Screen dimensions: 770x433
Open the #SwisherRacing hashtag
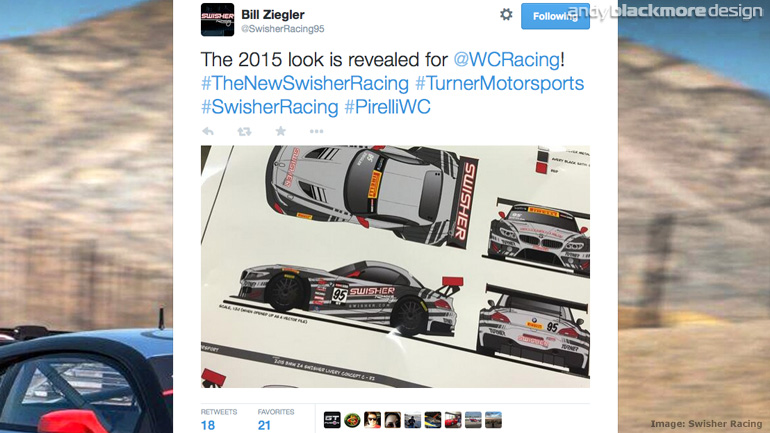(x=270, y=107)
